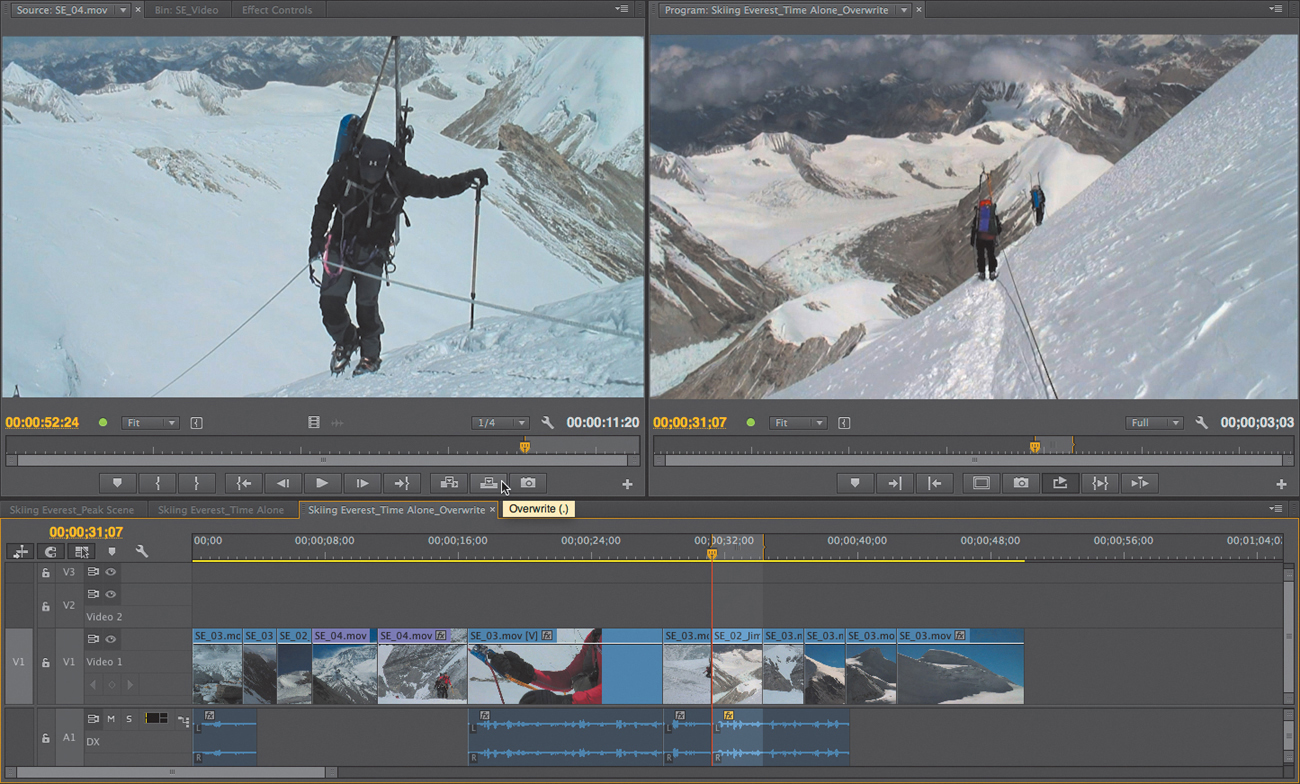Go to Out point in Source Monitor
This screenshot has width=1300, height=784.
[401, 483]
